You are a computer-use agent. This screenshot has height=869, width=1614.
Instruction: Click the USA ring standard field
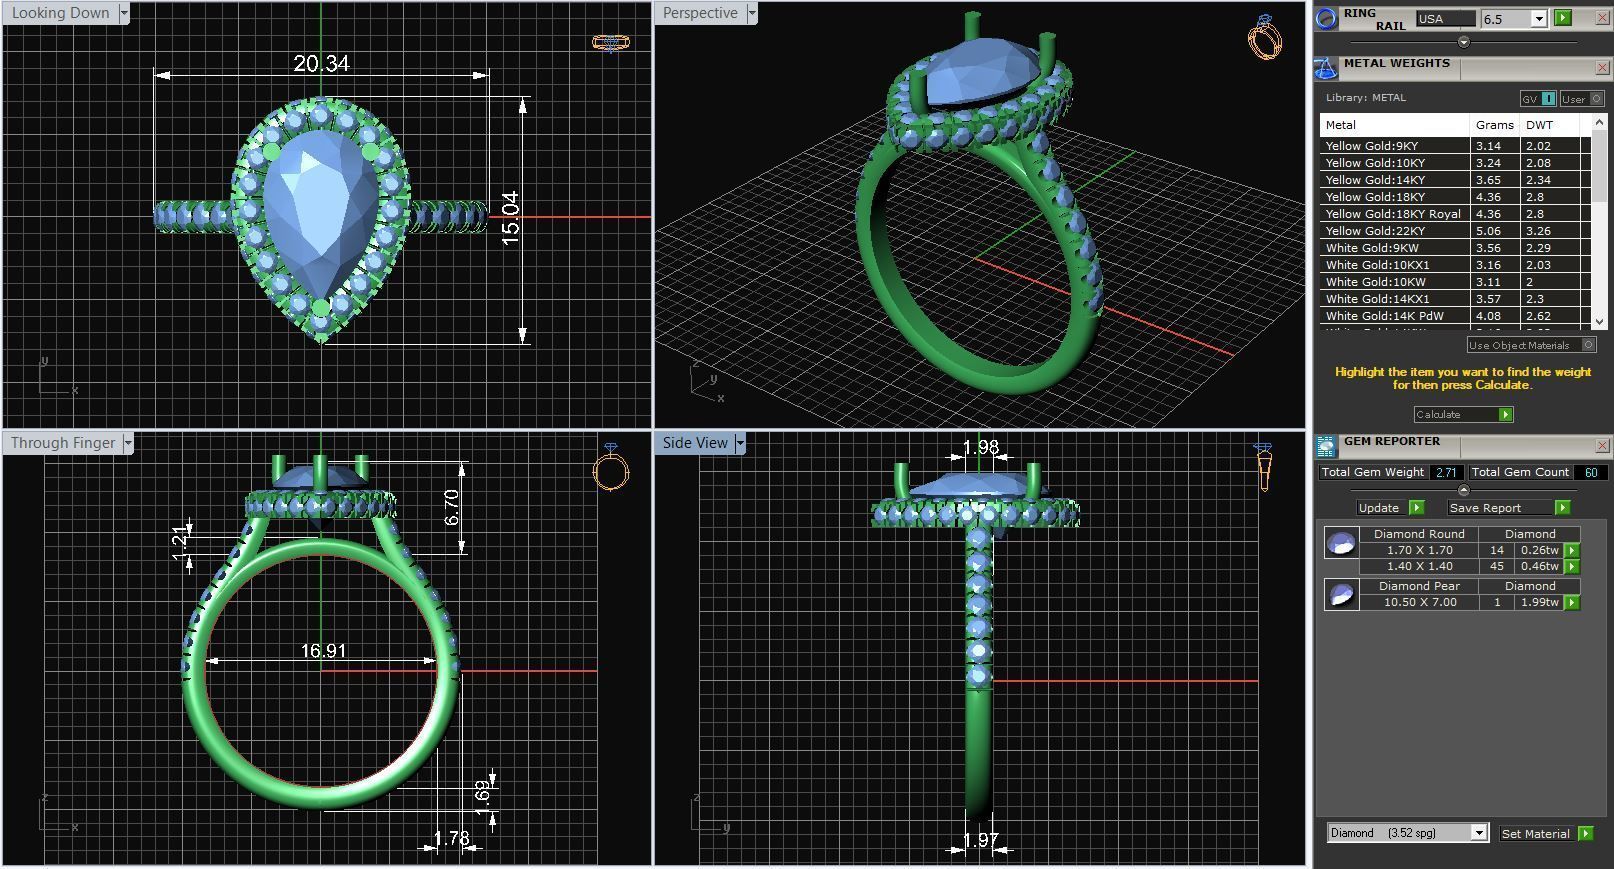[x=1446, y=19]
